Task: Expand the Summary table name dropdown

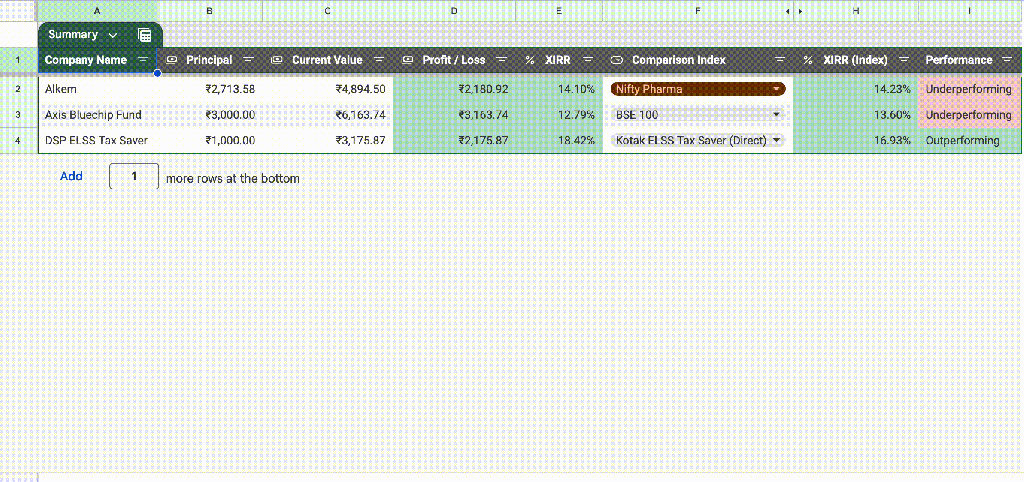Action: [112, 35]
